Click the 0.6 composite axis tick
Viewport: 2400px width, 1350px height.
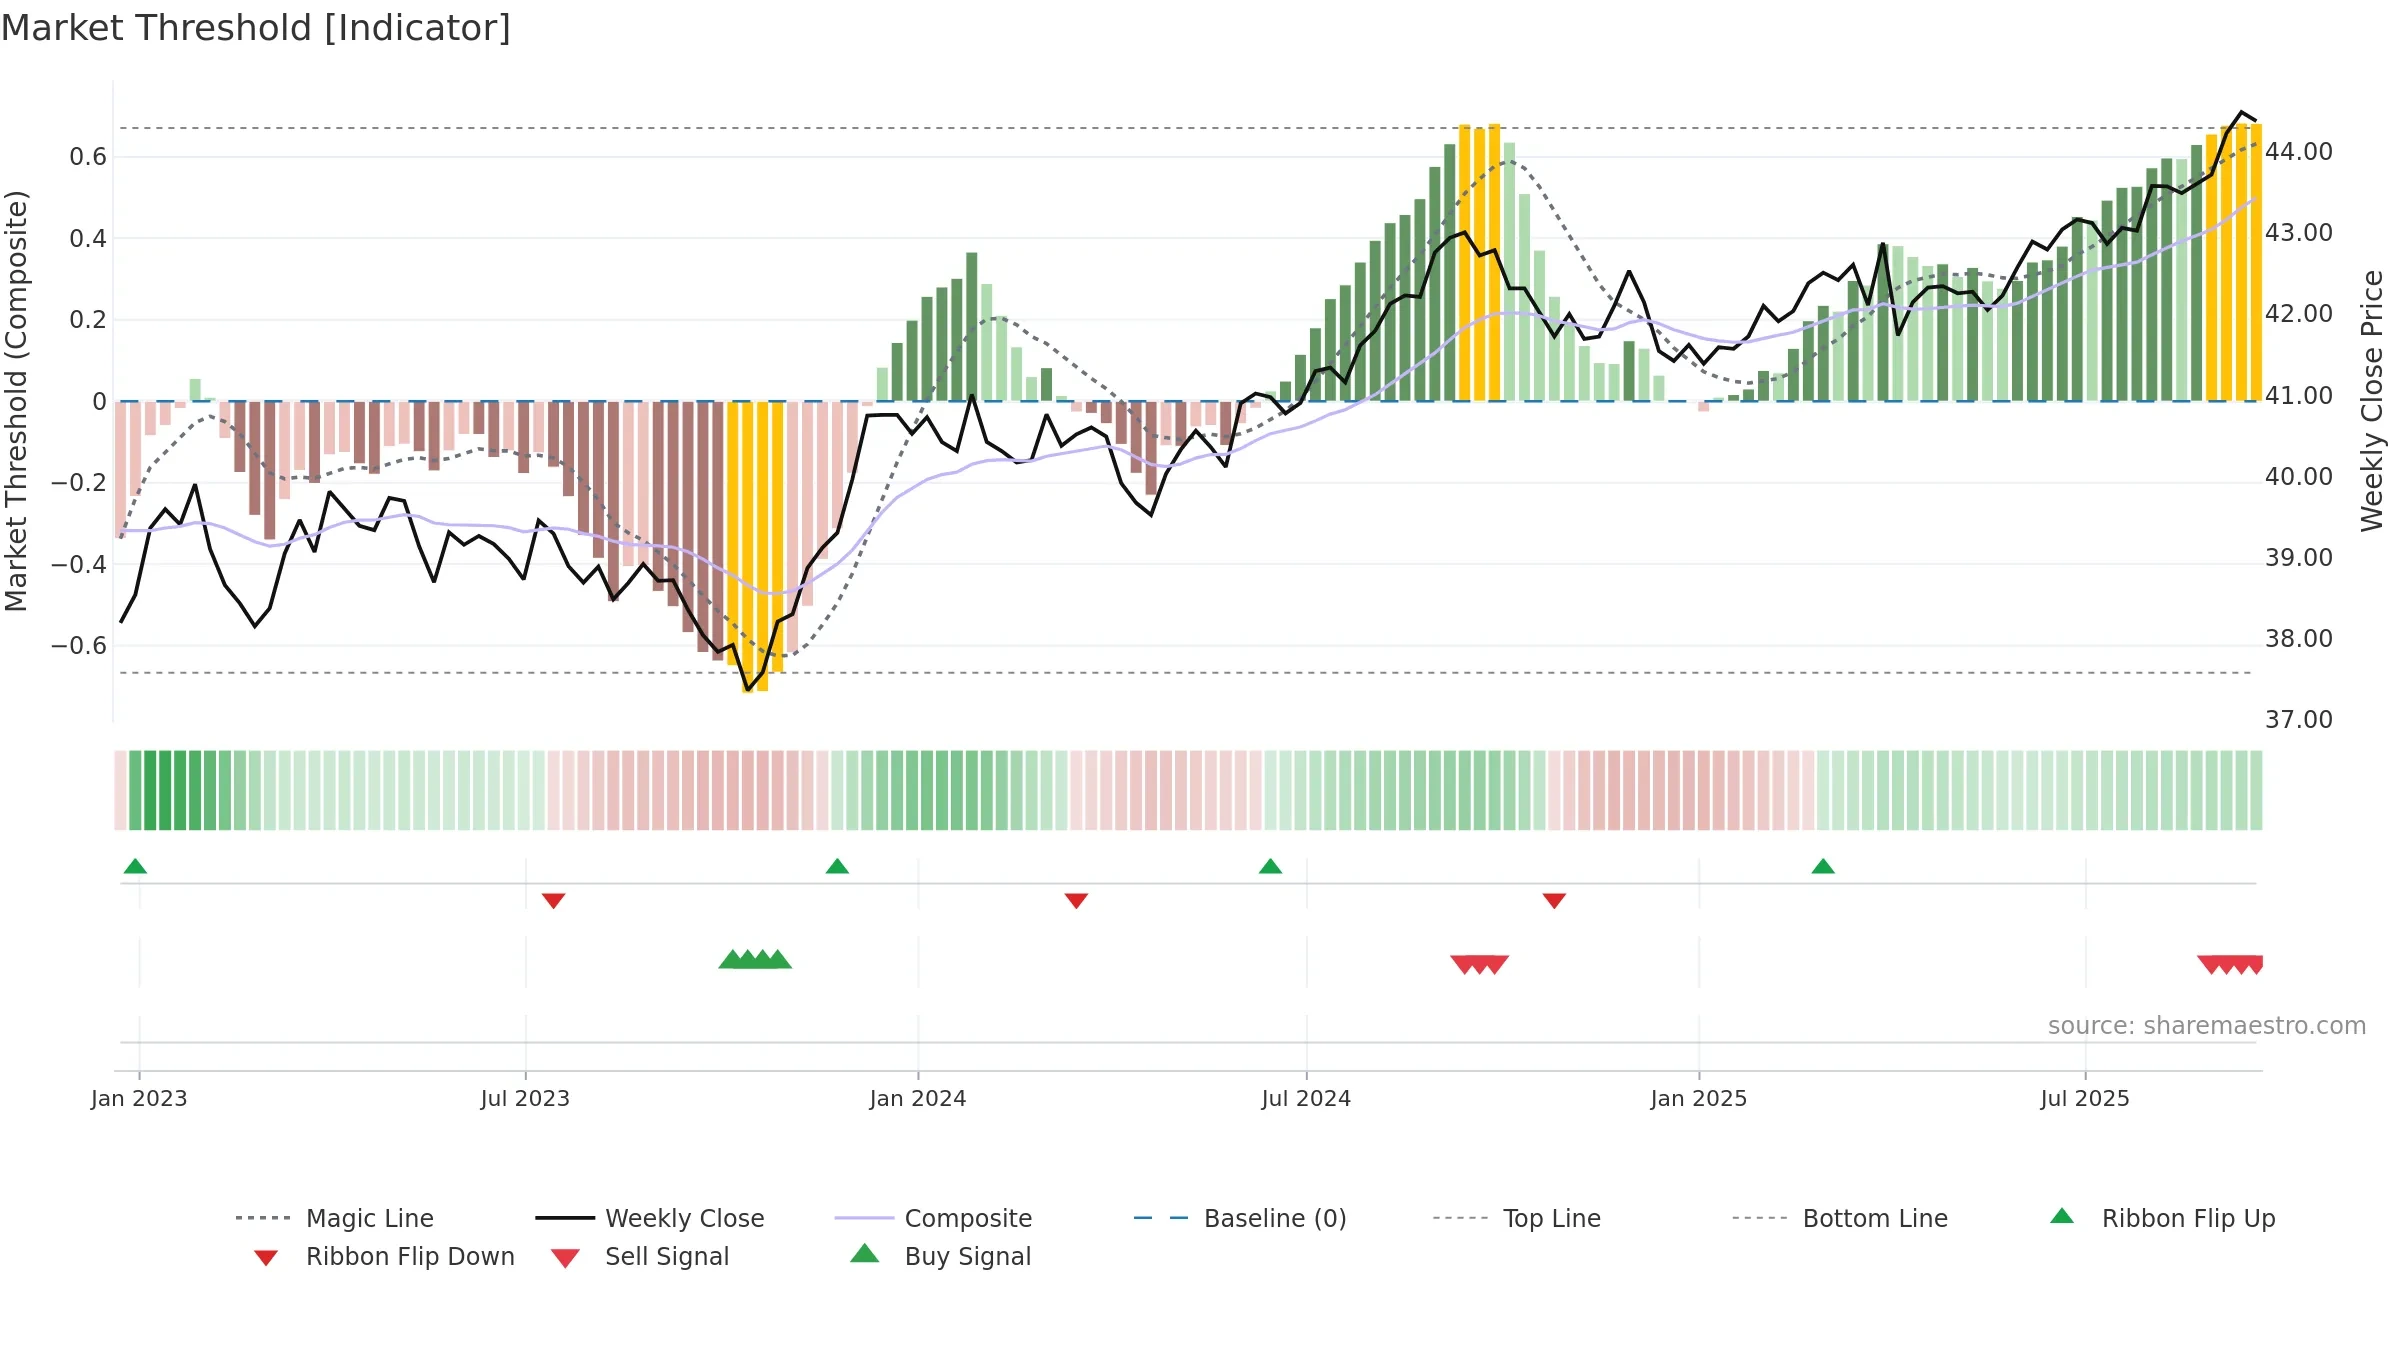click(x=88, y=157)
